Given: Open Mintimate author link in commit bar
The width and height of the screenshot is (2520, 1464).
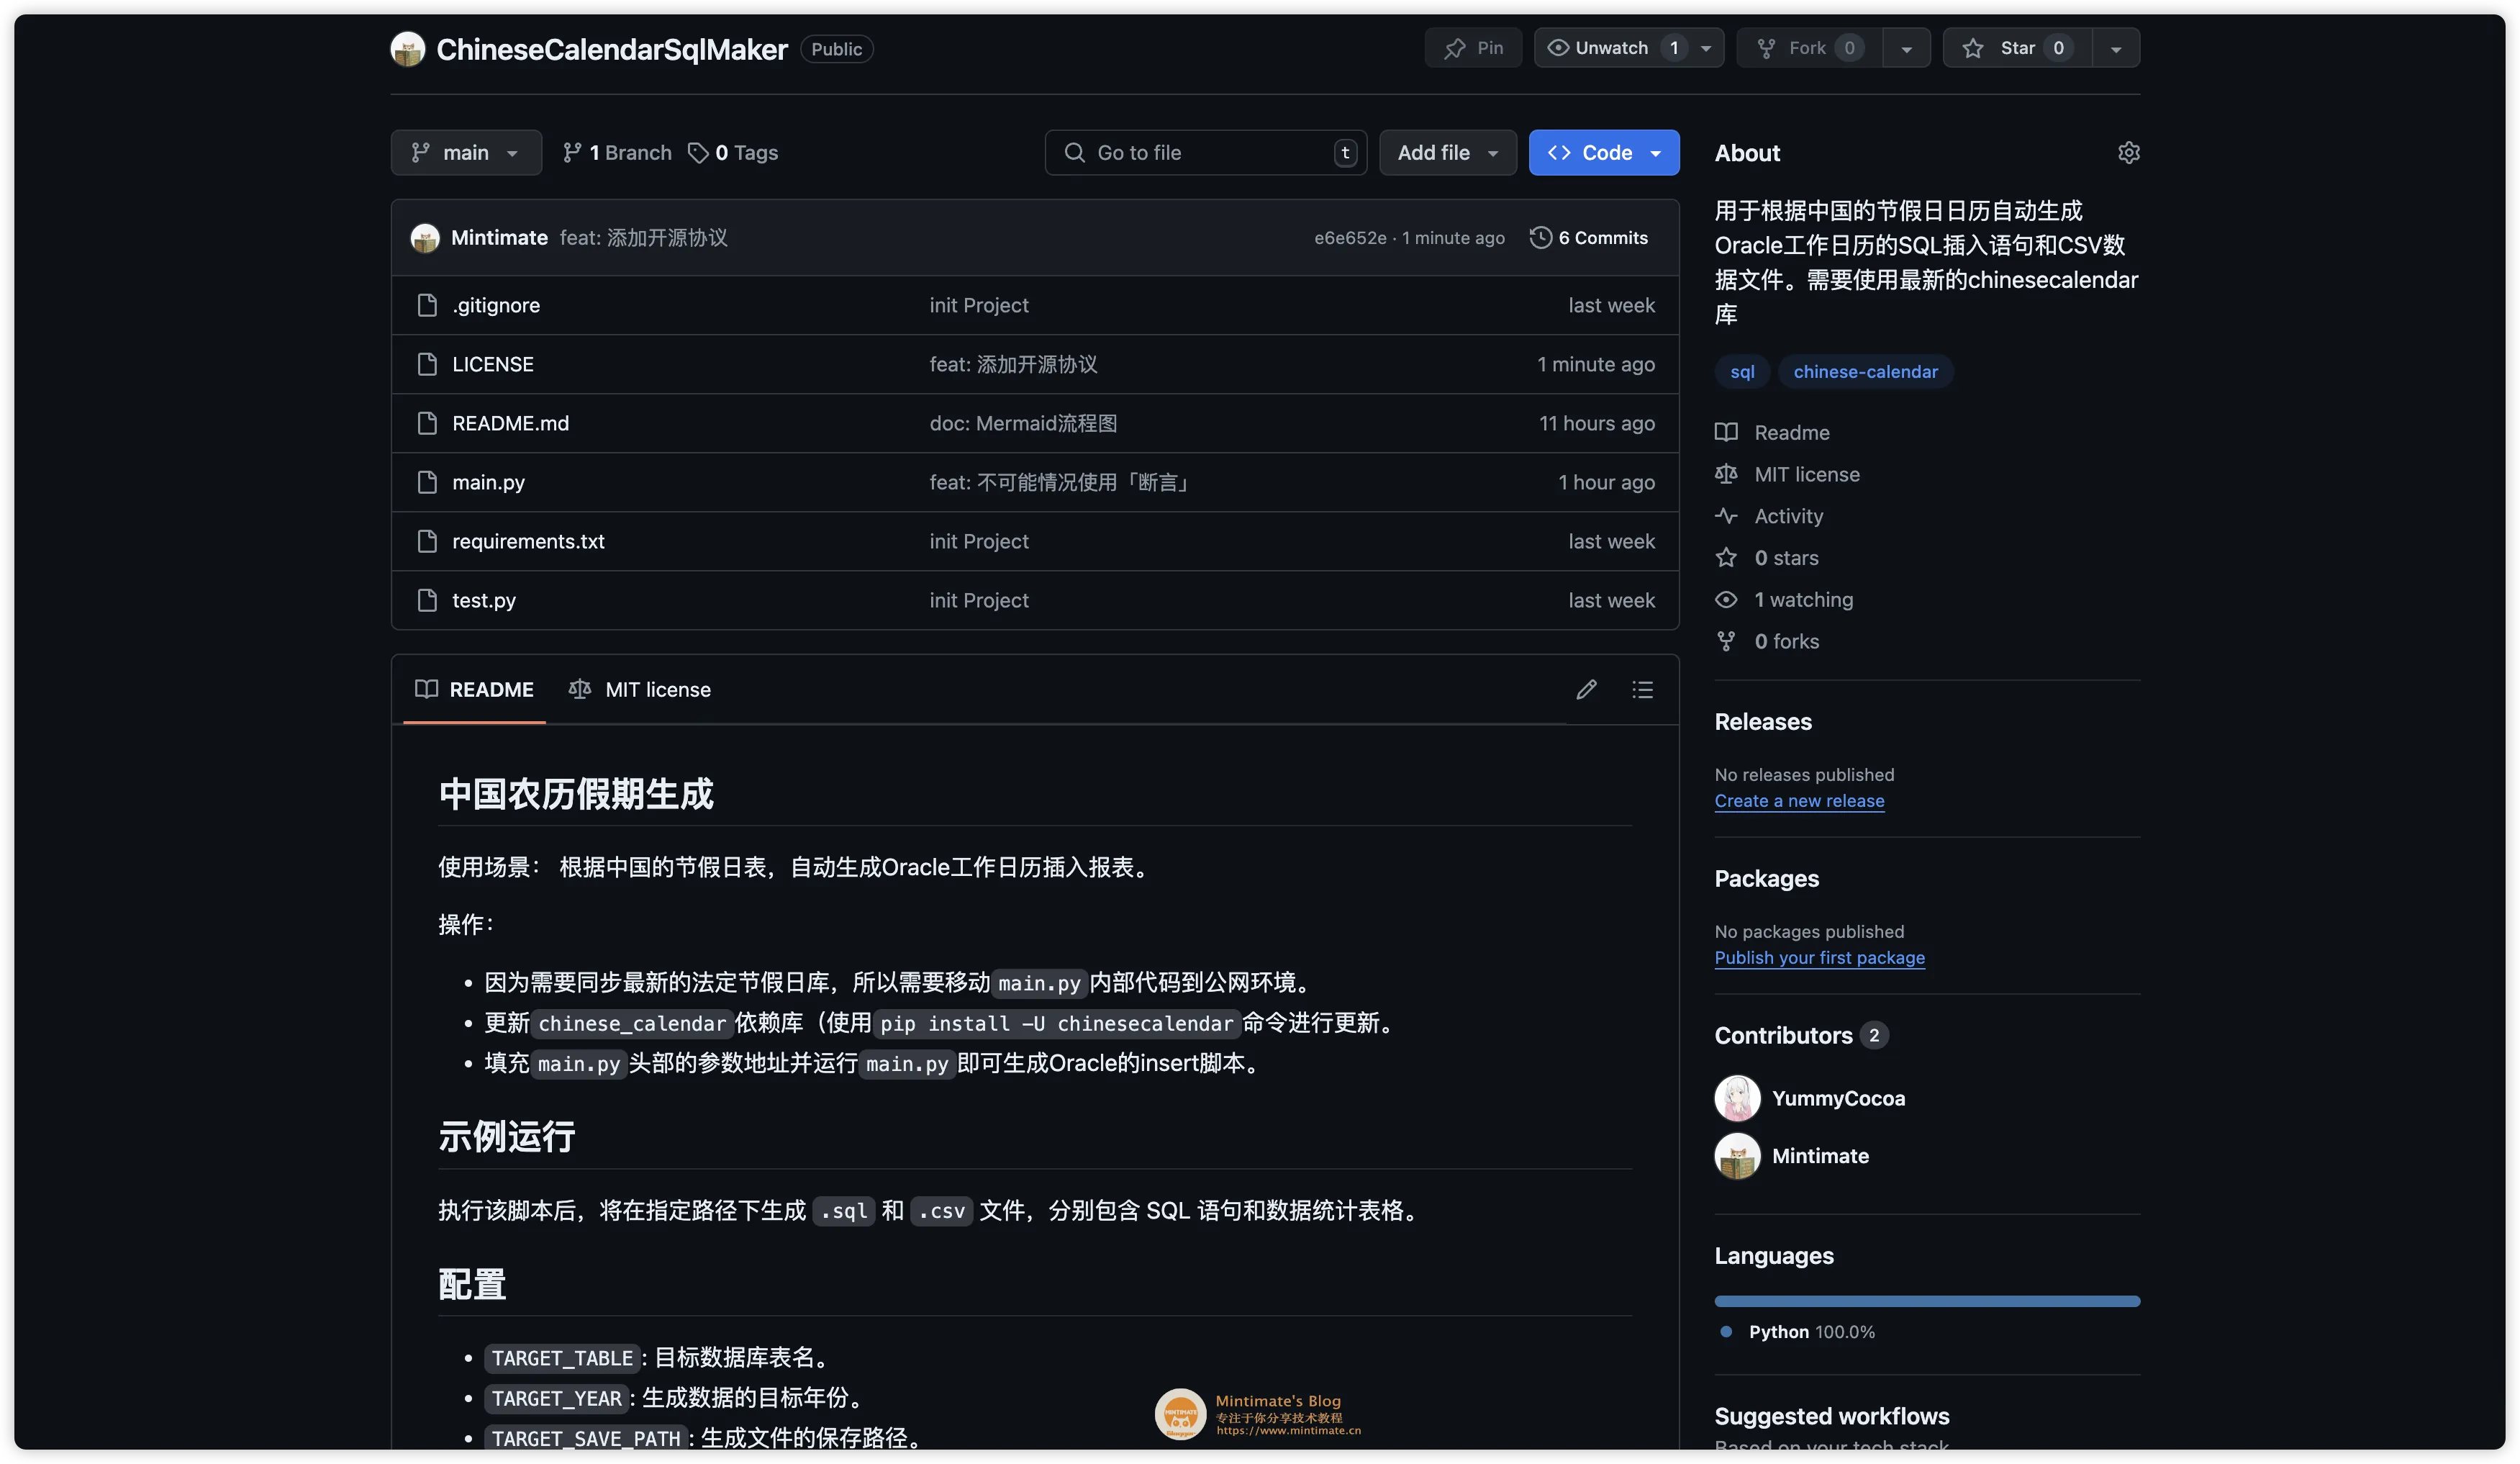Looking at the screenshot, I should [499, 238].
